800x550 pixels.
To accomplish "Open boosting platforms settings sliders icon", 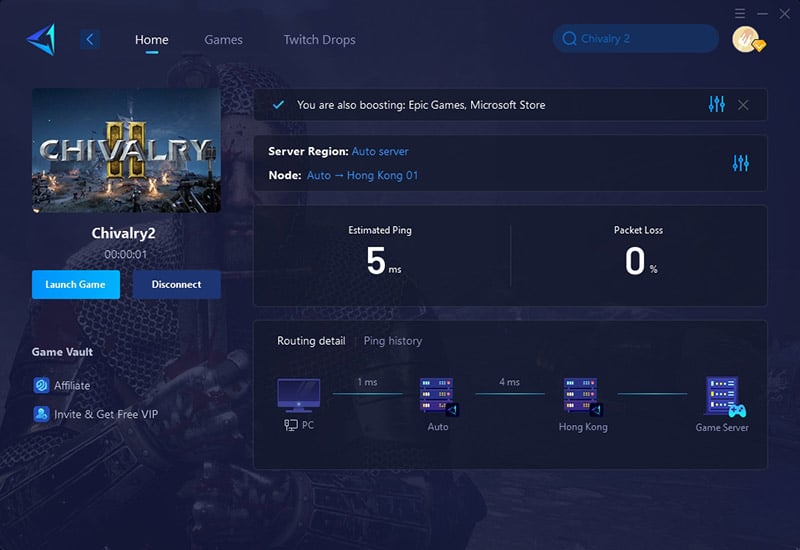I will coord(716,104).
